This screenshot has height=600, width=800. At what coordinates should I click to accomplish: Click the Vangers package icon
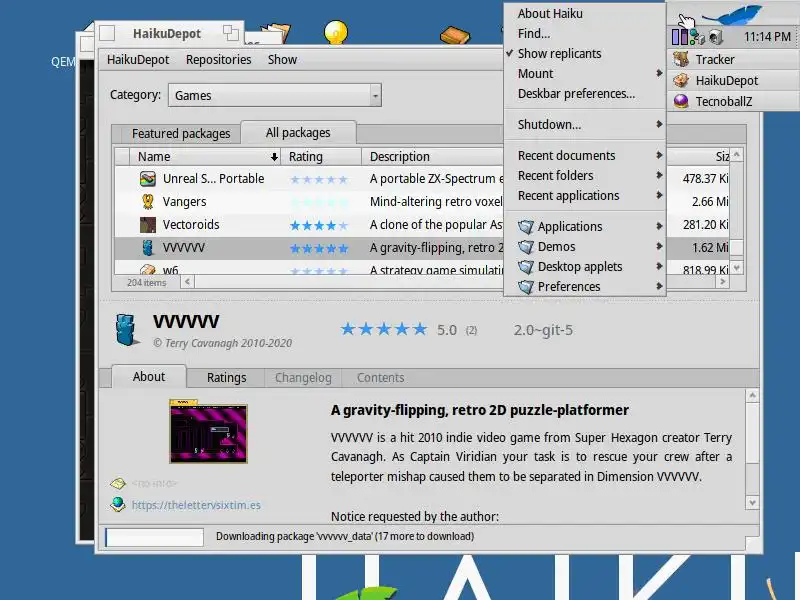point(147,202)
